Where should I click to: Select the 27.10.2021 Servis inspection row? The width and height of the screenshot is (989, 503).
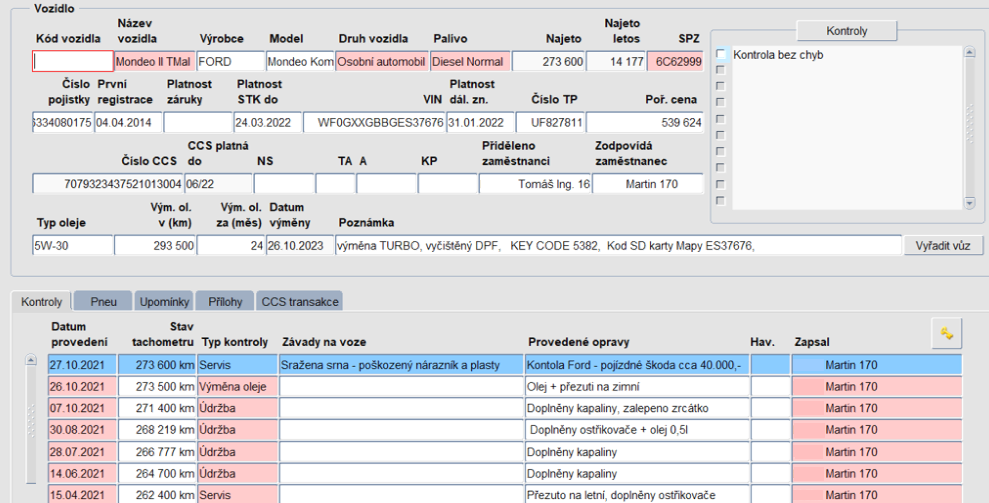coord(400,365)
